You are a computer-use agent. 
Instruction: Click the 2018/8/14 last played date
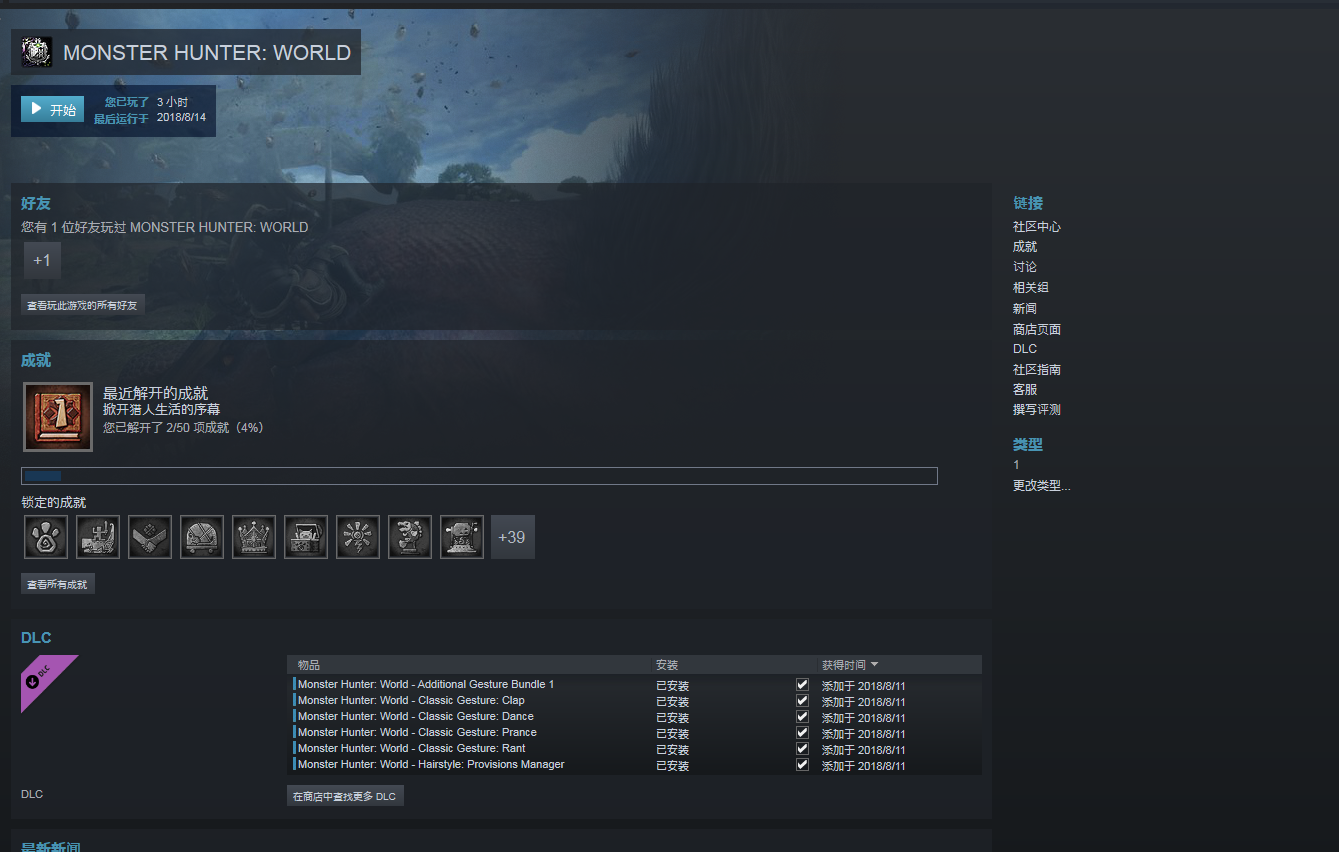[181, 117]
